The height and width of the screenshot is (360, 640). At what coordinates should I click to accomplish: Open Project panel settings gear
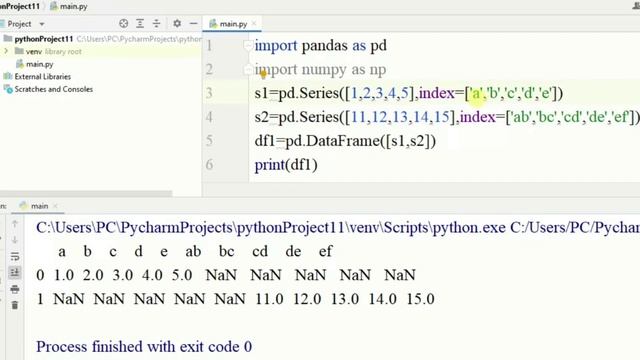click(177, 24)
